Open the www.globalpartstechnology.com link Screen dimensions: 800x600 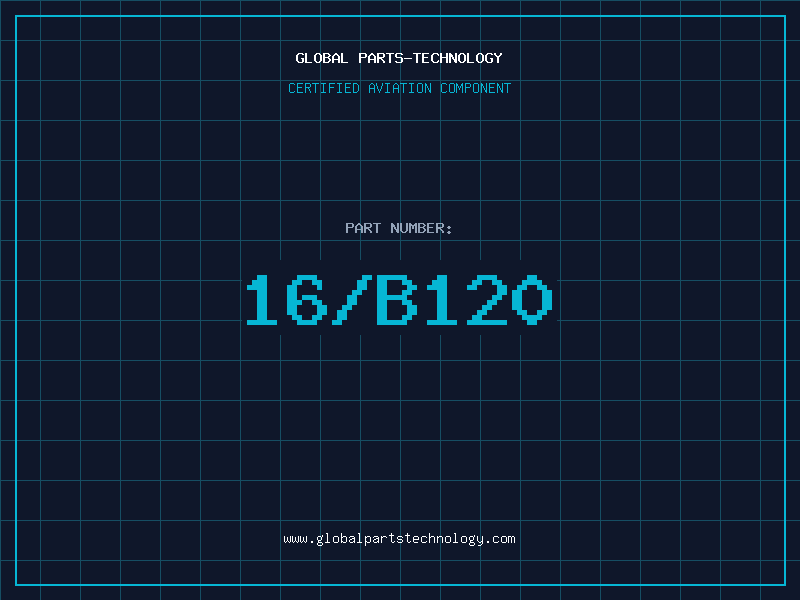pos(399,539)
